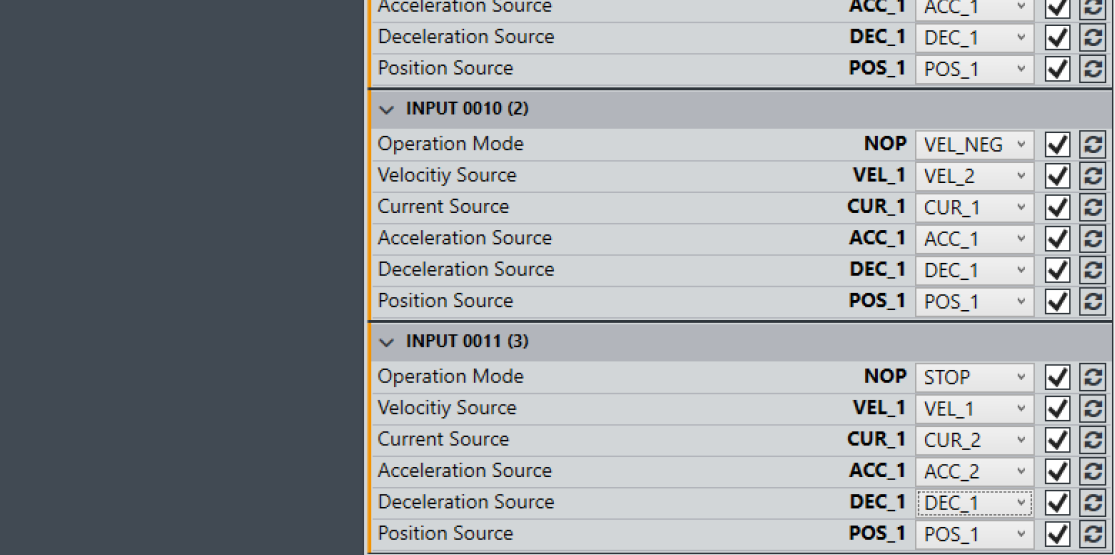Screen dimensions: 1115x555
Task: Click refresh icon for INPUT 0010 Operation Mode
Action: coord(1092,145)
